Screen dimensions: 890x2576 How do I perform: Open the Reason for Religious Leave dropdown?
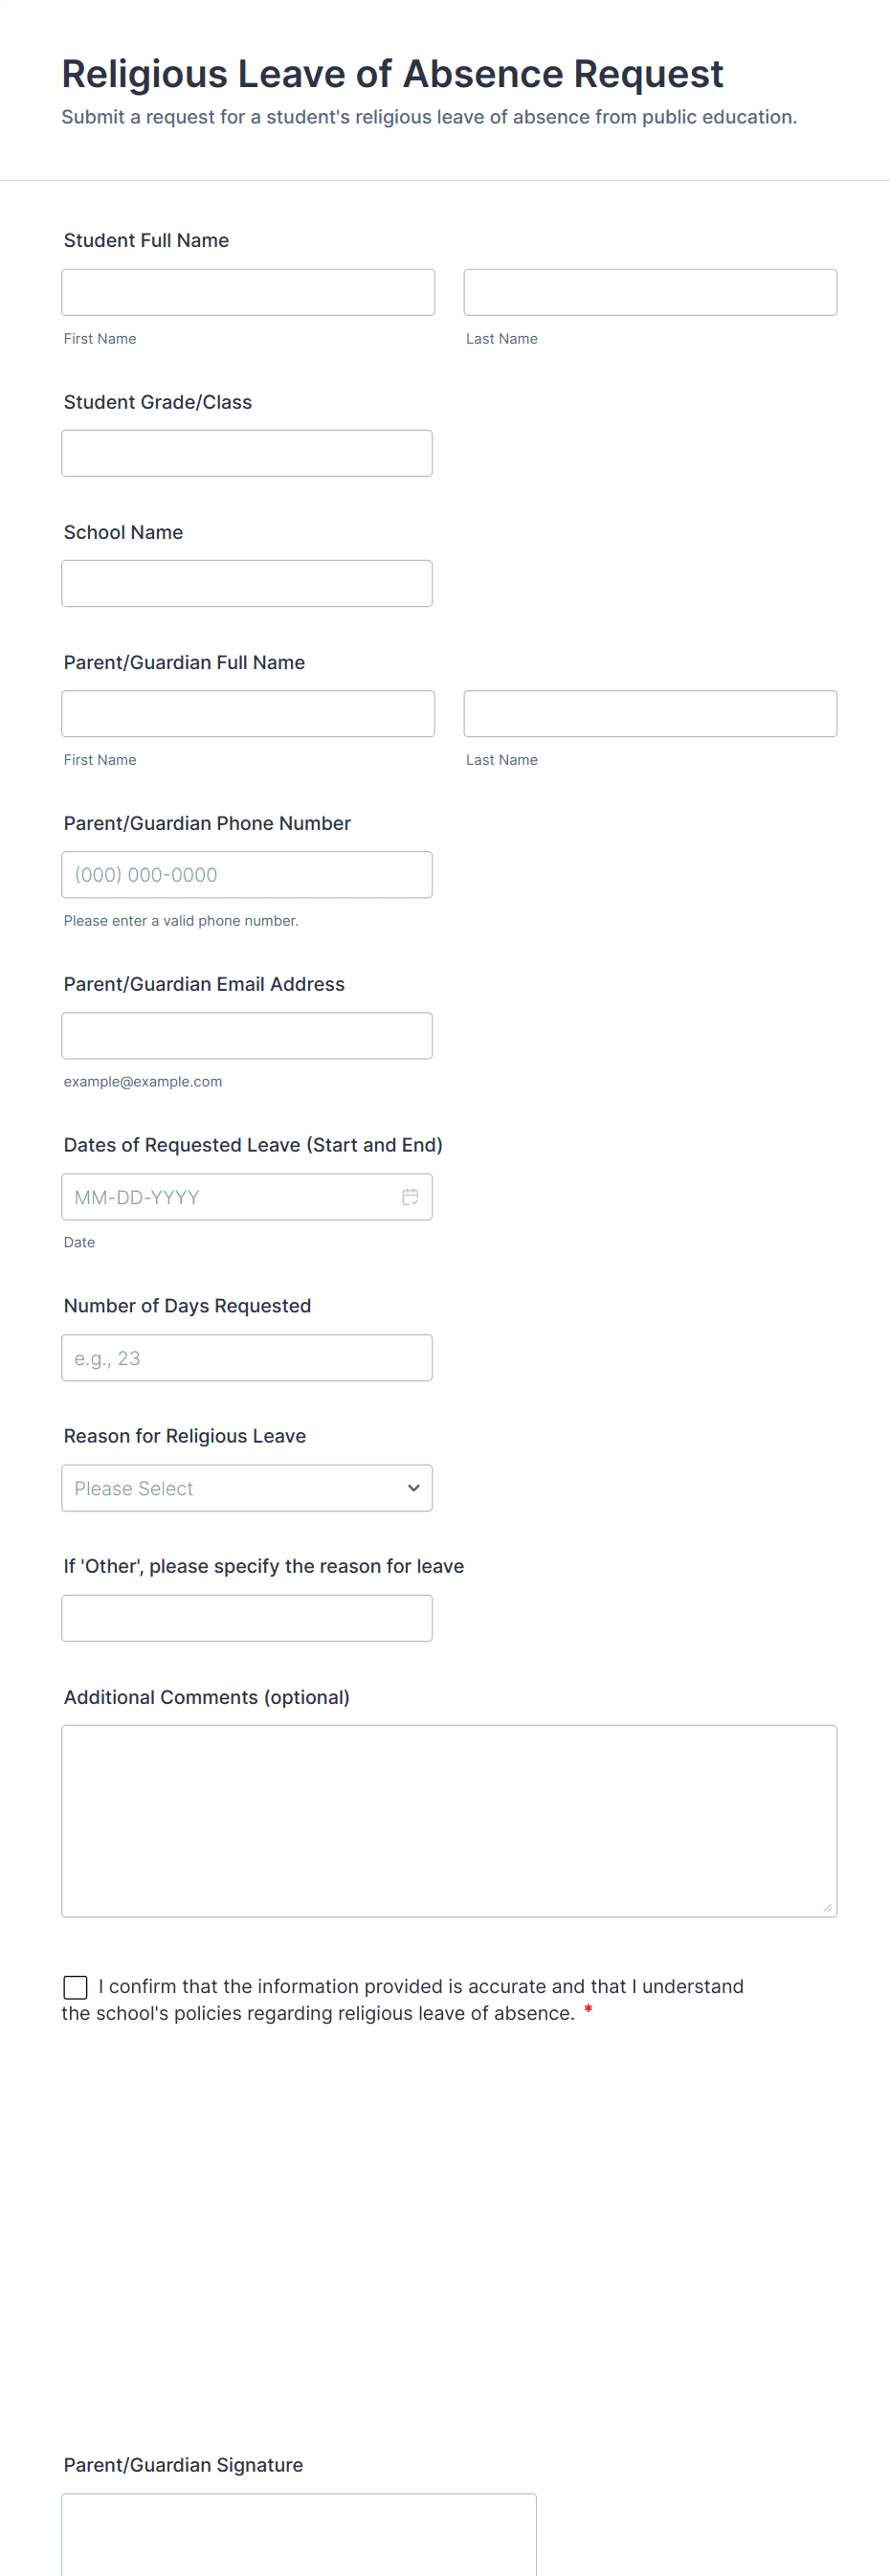[246, 1488]
